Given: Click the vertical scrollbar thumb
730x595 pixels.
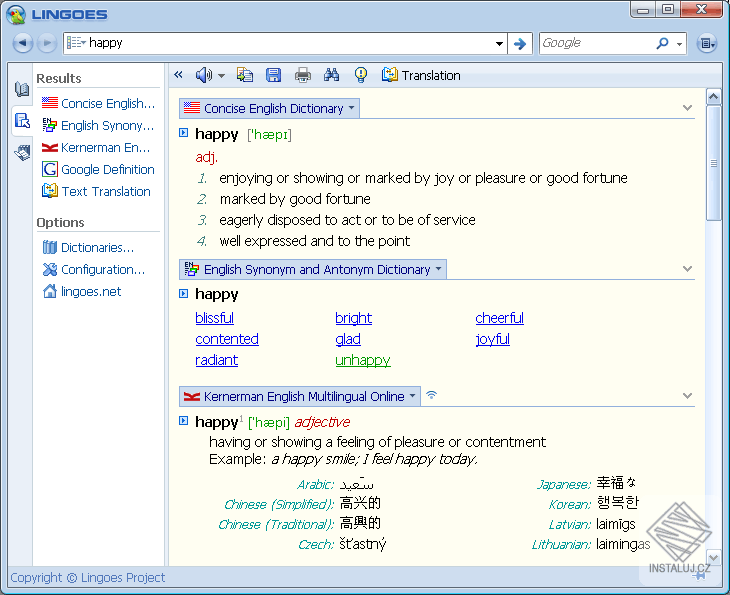Looking at the screenshot, I should 713,164.
